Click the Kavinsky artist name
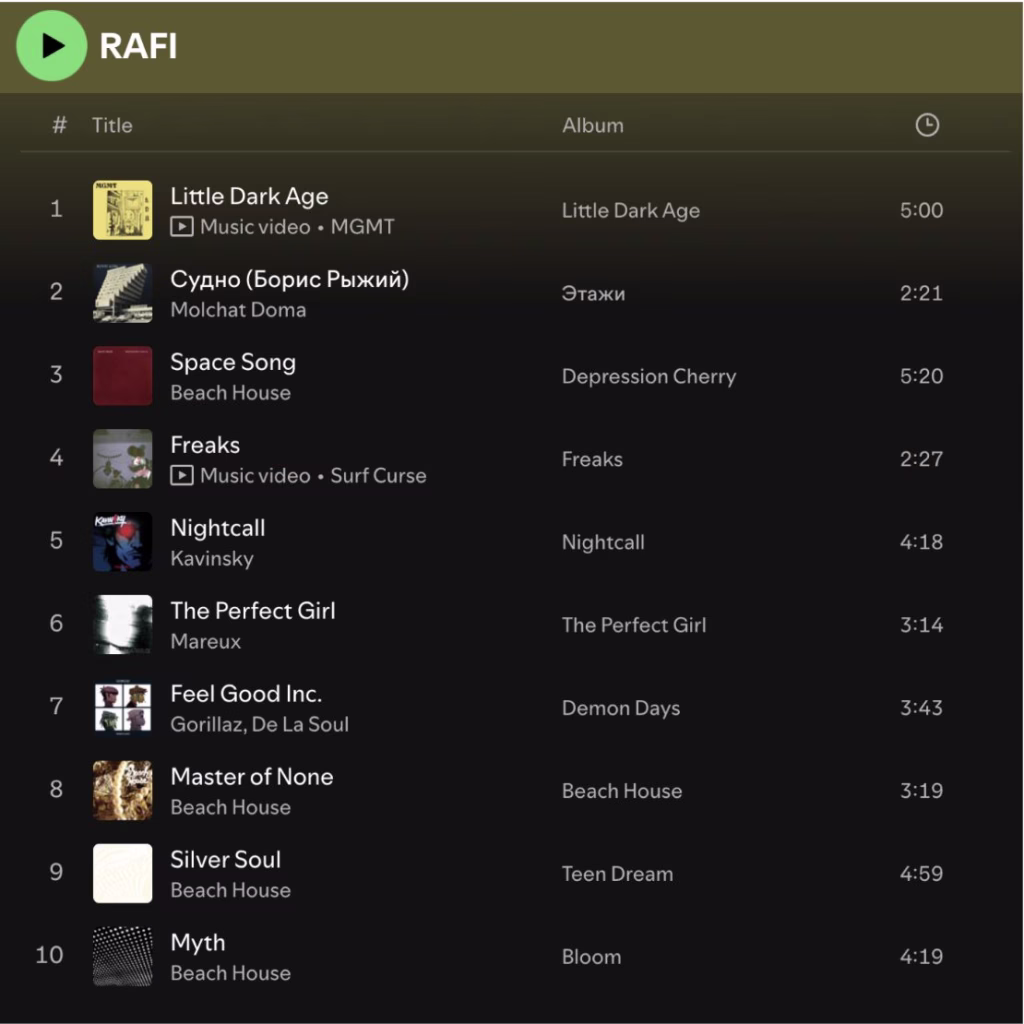Viewport: 1024px width, 1024px height. coord(211,559)
